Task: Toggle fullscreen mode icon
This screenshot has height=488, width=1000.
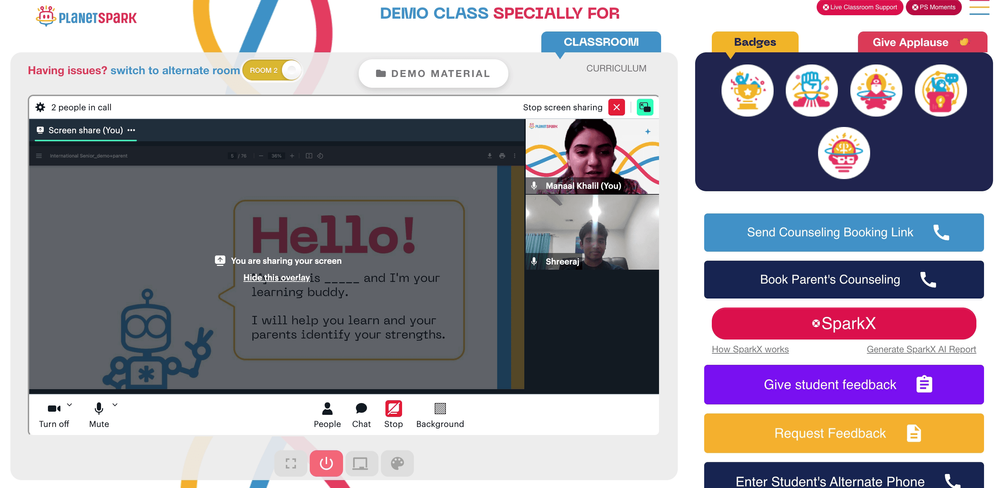Action: [291, 463]
